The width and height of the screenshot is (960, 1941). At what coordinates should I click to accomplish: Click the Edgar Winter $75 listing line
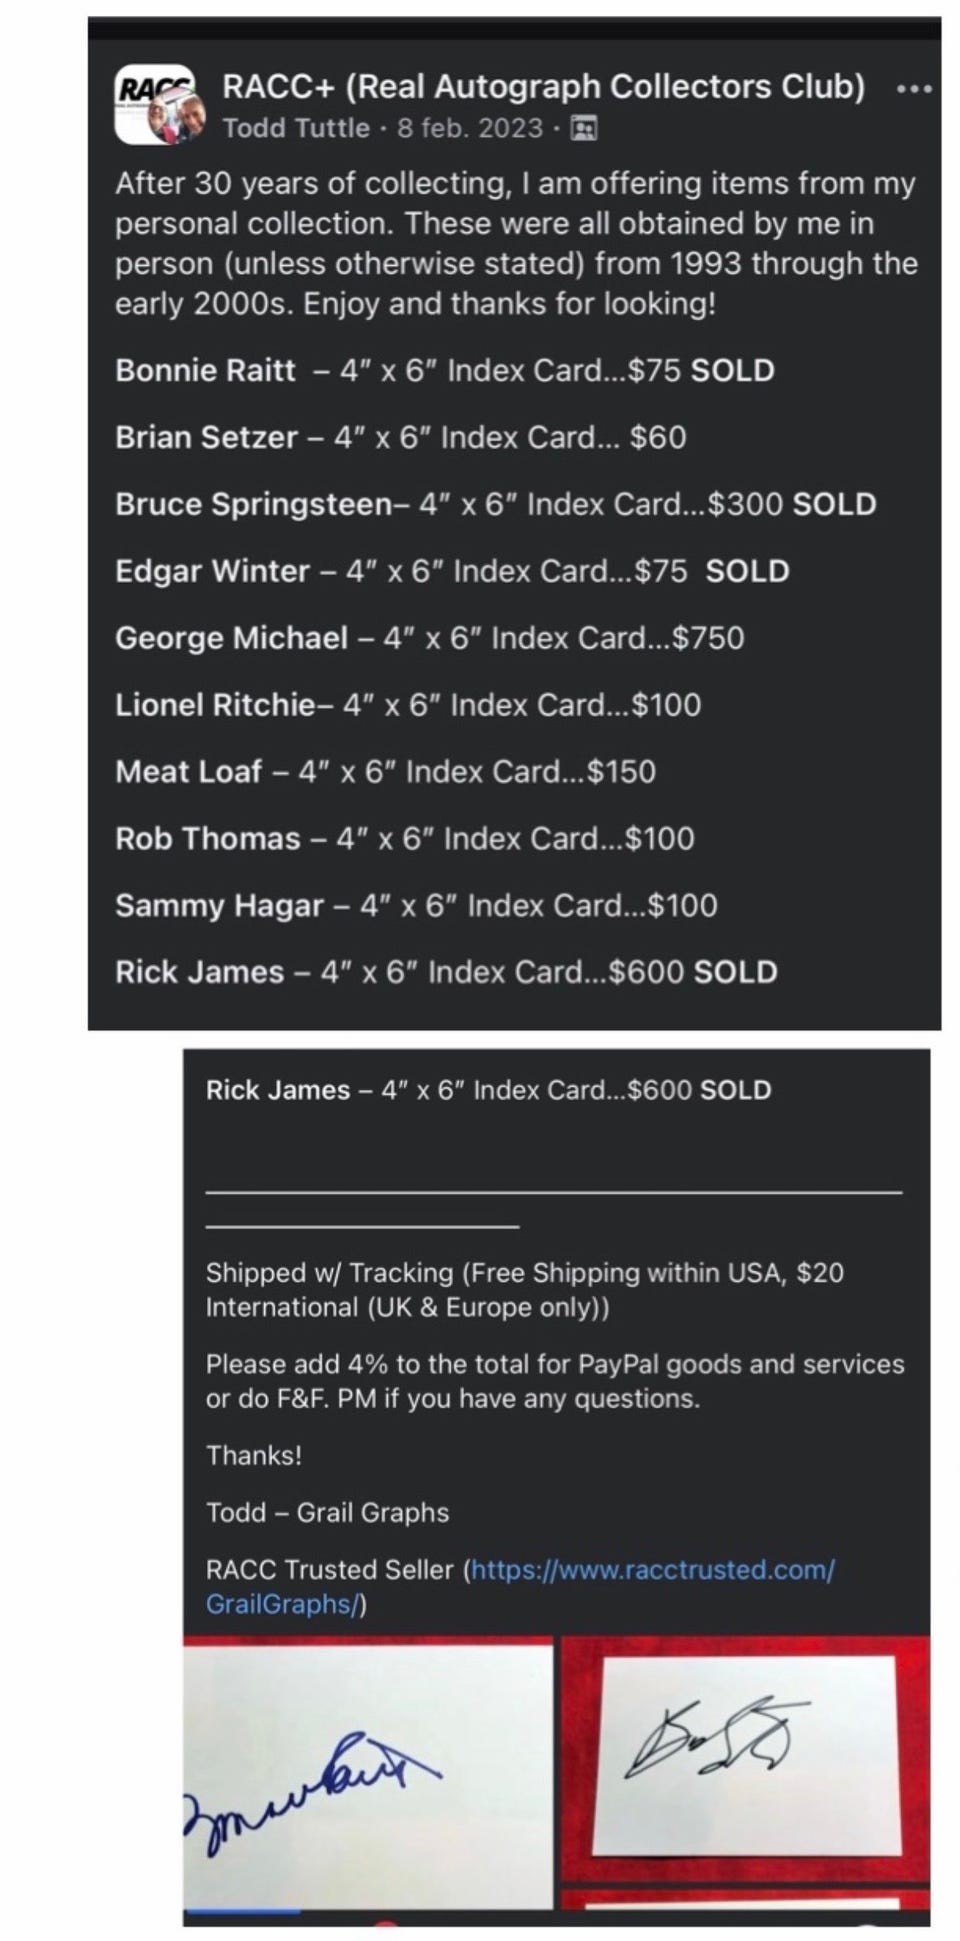(452, 571)
